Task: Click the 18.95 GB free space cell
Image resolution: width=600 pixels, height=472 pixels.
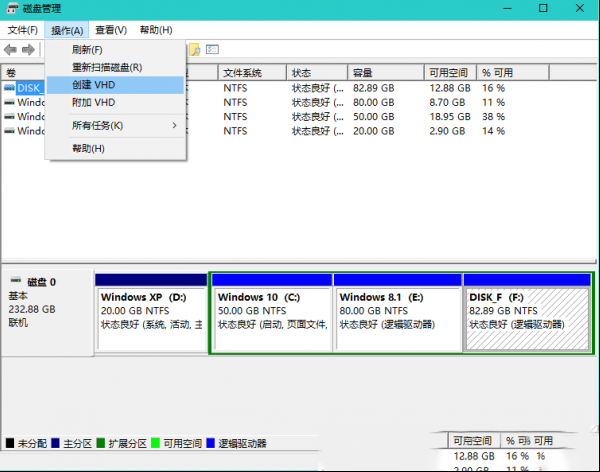Action: [x=450, y=117]
